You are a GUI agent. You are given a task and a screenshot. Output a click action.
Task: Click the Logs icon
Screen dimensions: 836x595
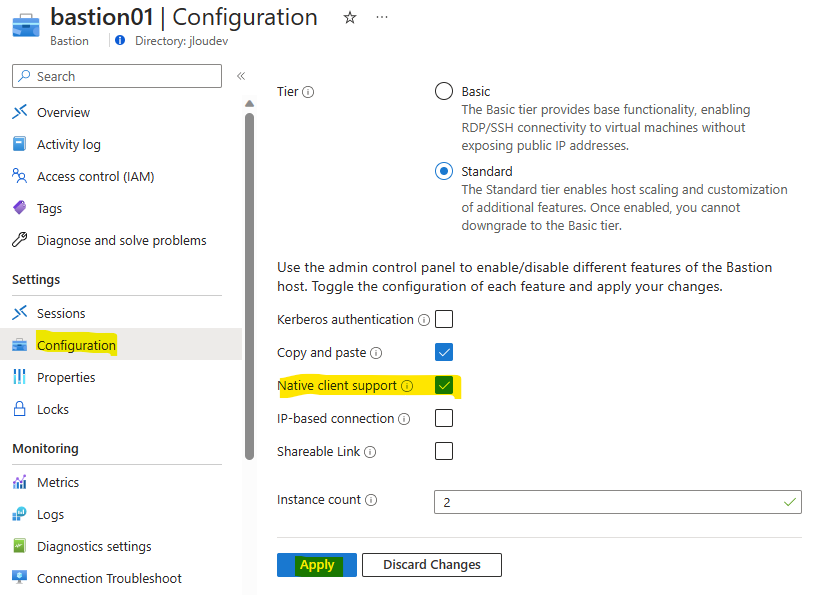coord(20,514)
